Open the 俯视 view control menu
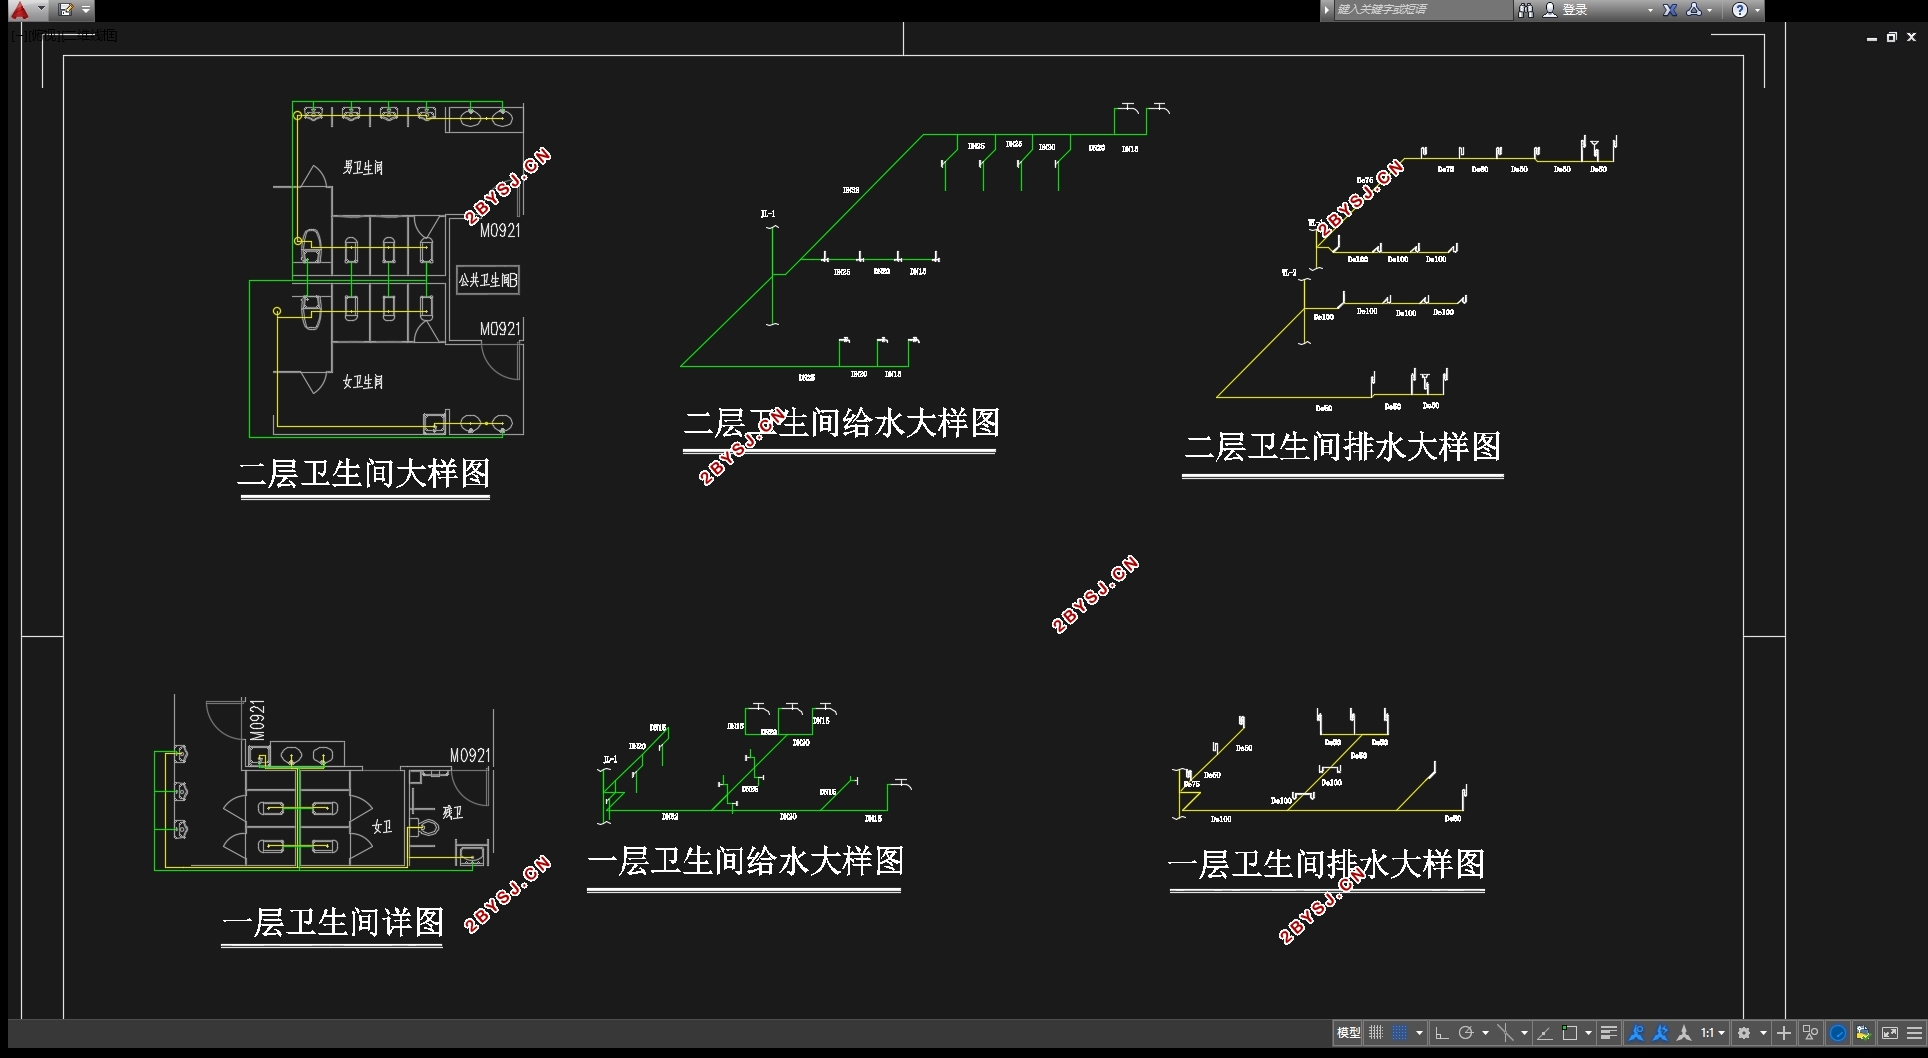The width and height of the screenshot is (1928, 1058). [x=45, y=35]
